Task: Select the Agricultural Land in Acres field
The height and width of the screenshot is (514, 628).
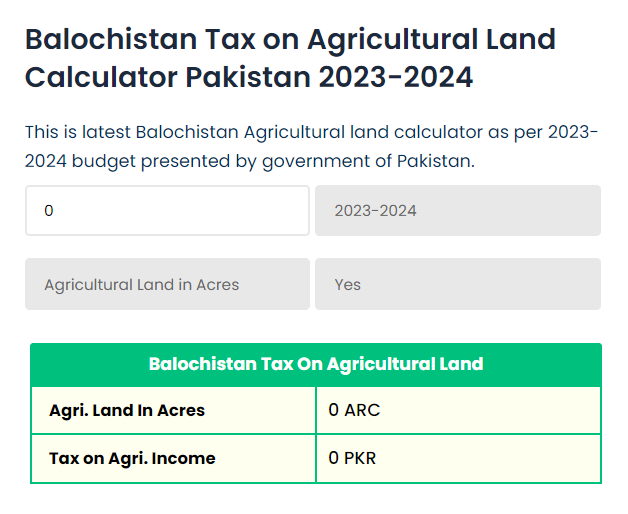Action: [167, 284]
